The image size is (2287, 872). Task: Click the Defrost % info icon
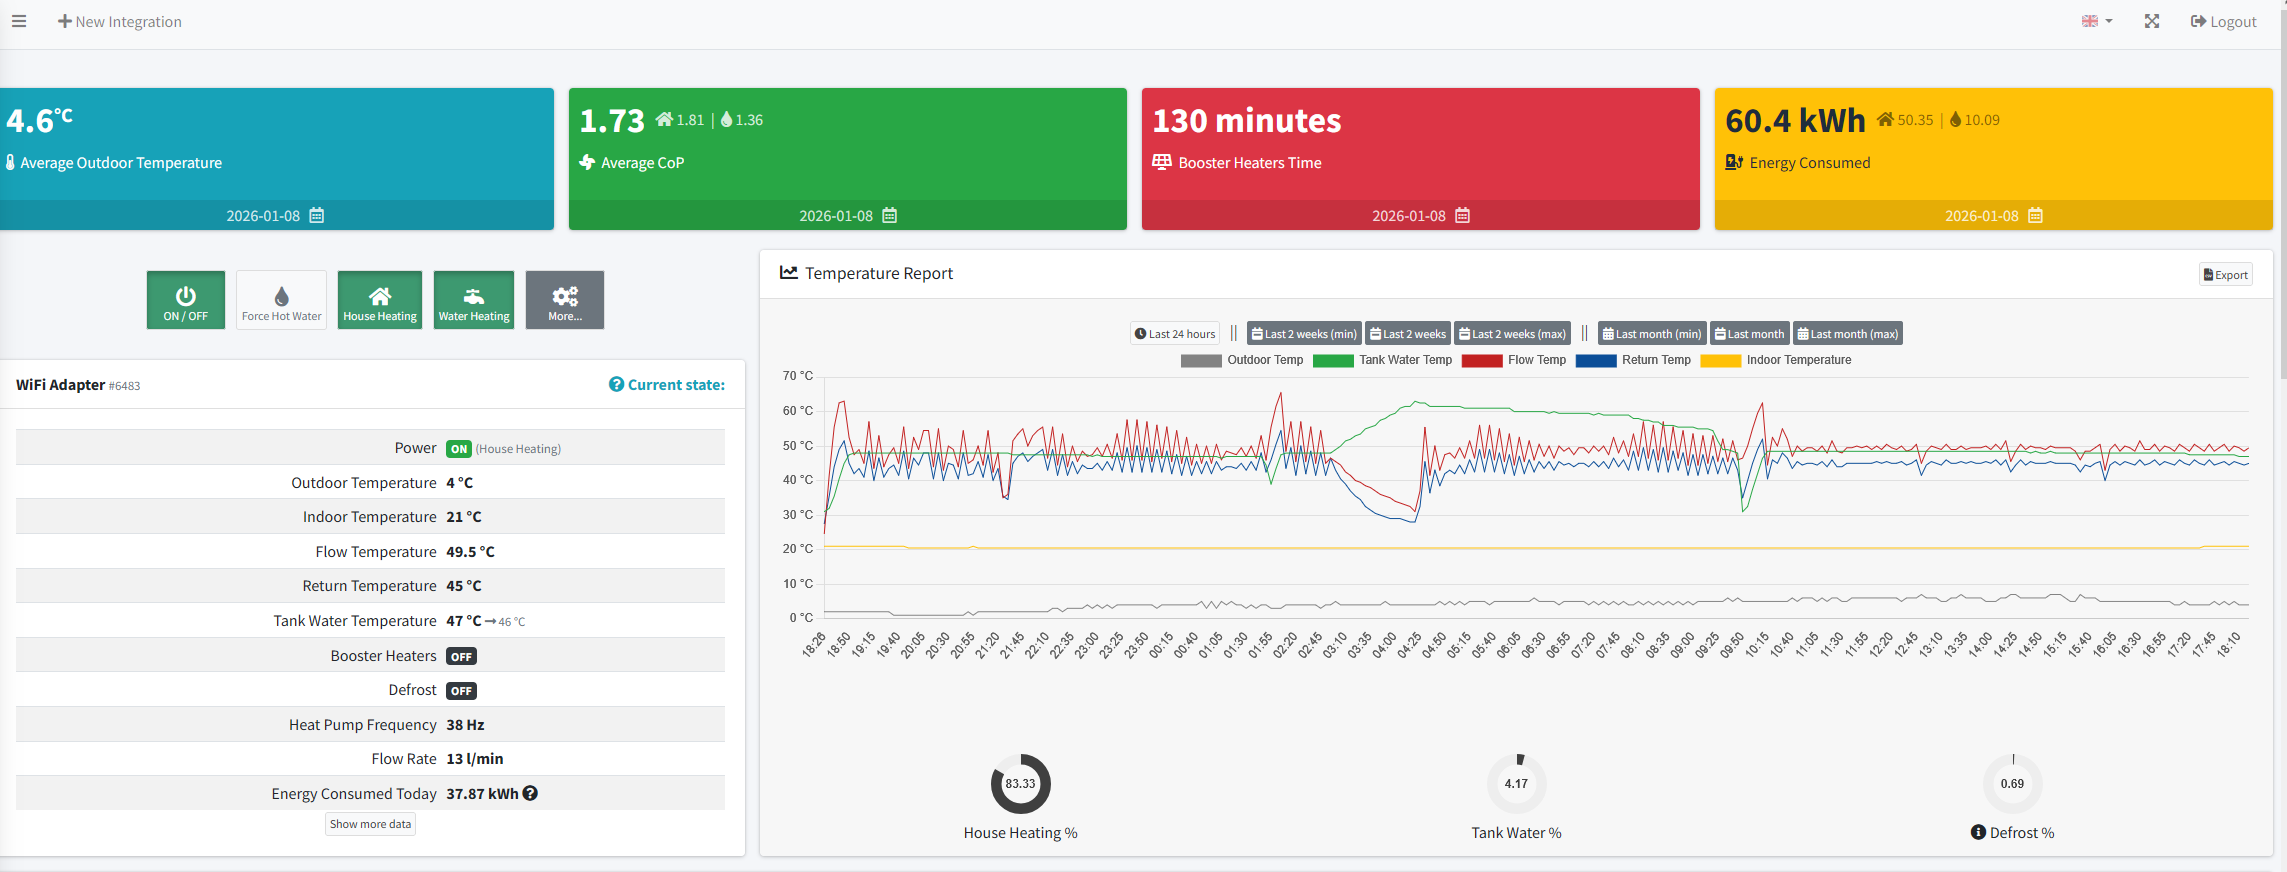1978,832
